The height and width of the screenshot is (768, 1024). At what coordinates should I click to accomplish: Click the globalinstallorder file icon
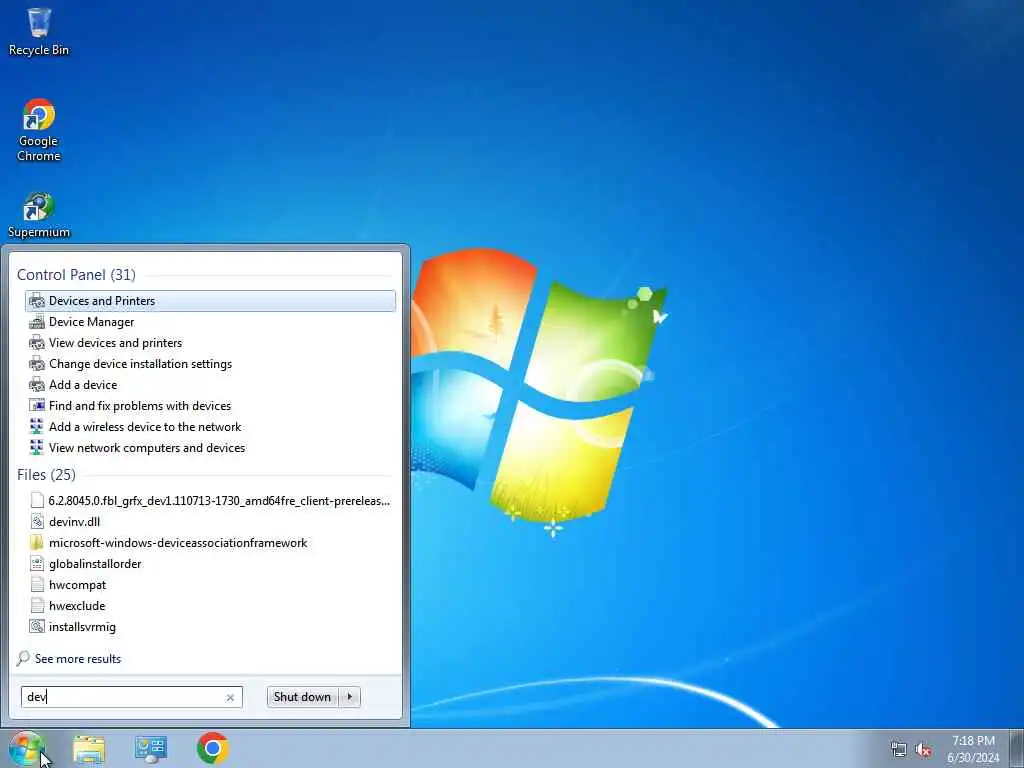[37, 564]
